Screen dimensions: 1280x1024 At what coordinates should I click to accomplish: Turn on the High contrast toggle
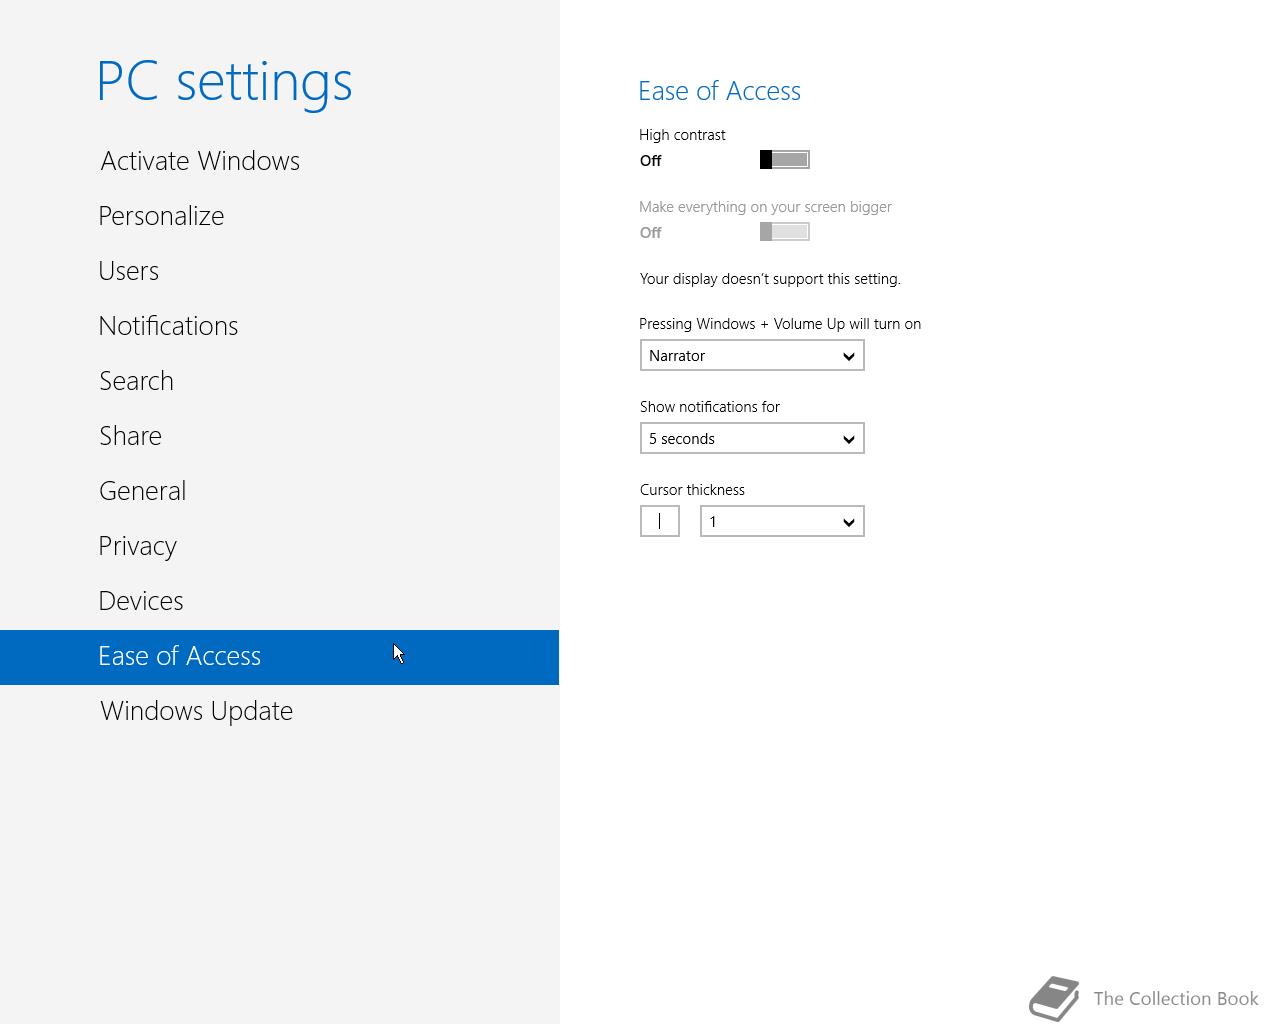[x=785, y=160]
